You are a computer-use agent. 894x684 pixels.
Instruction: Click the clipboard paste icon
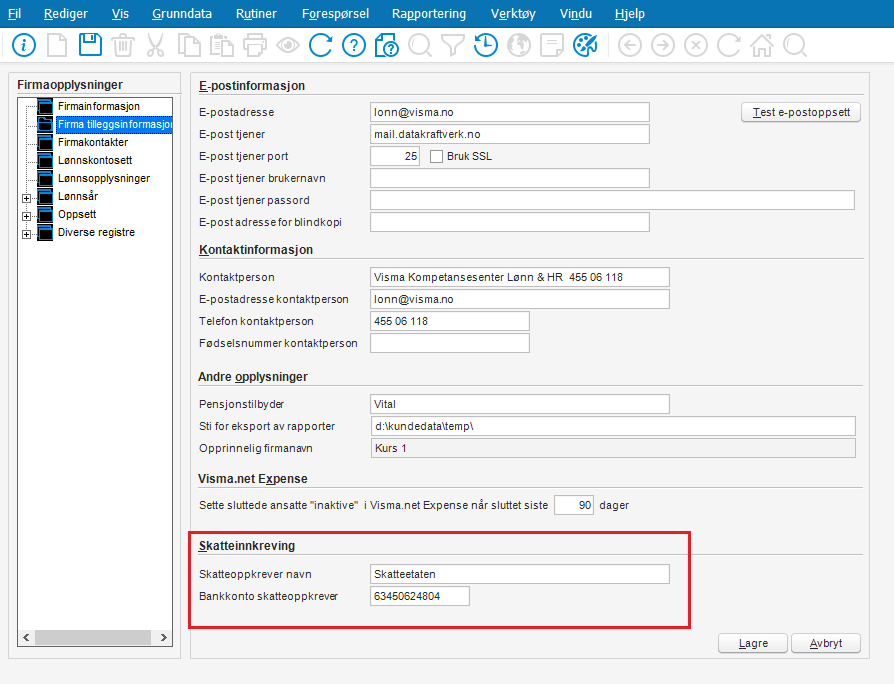(x=222, y=45)
